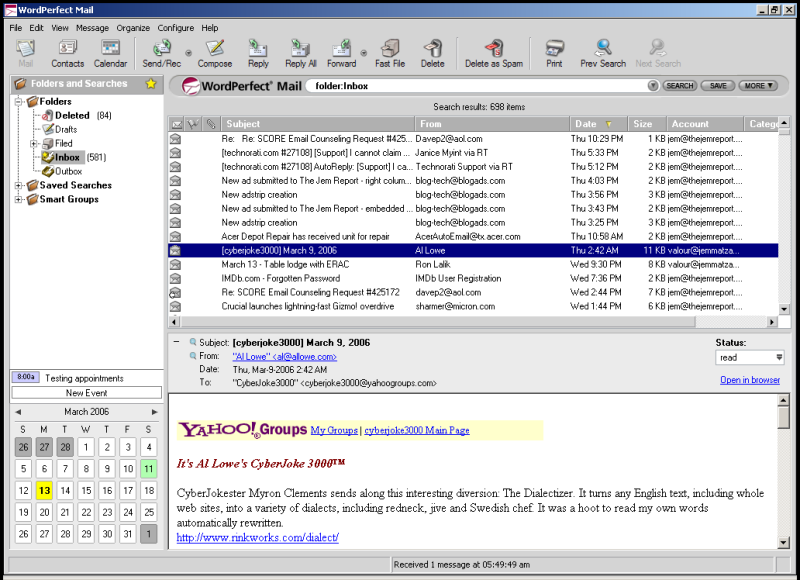The width and height of the screenshot is (800, 580).
Task: Go to previous month in calendar
Action: 18,412
